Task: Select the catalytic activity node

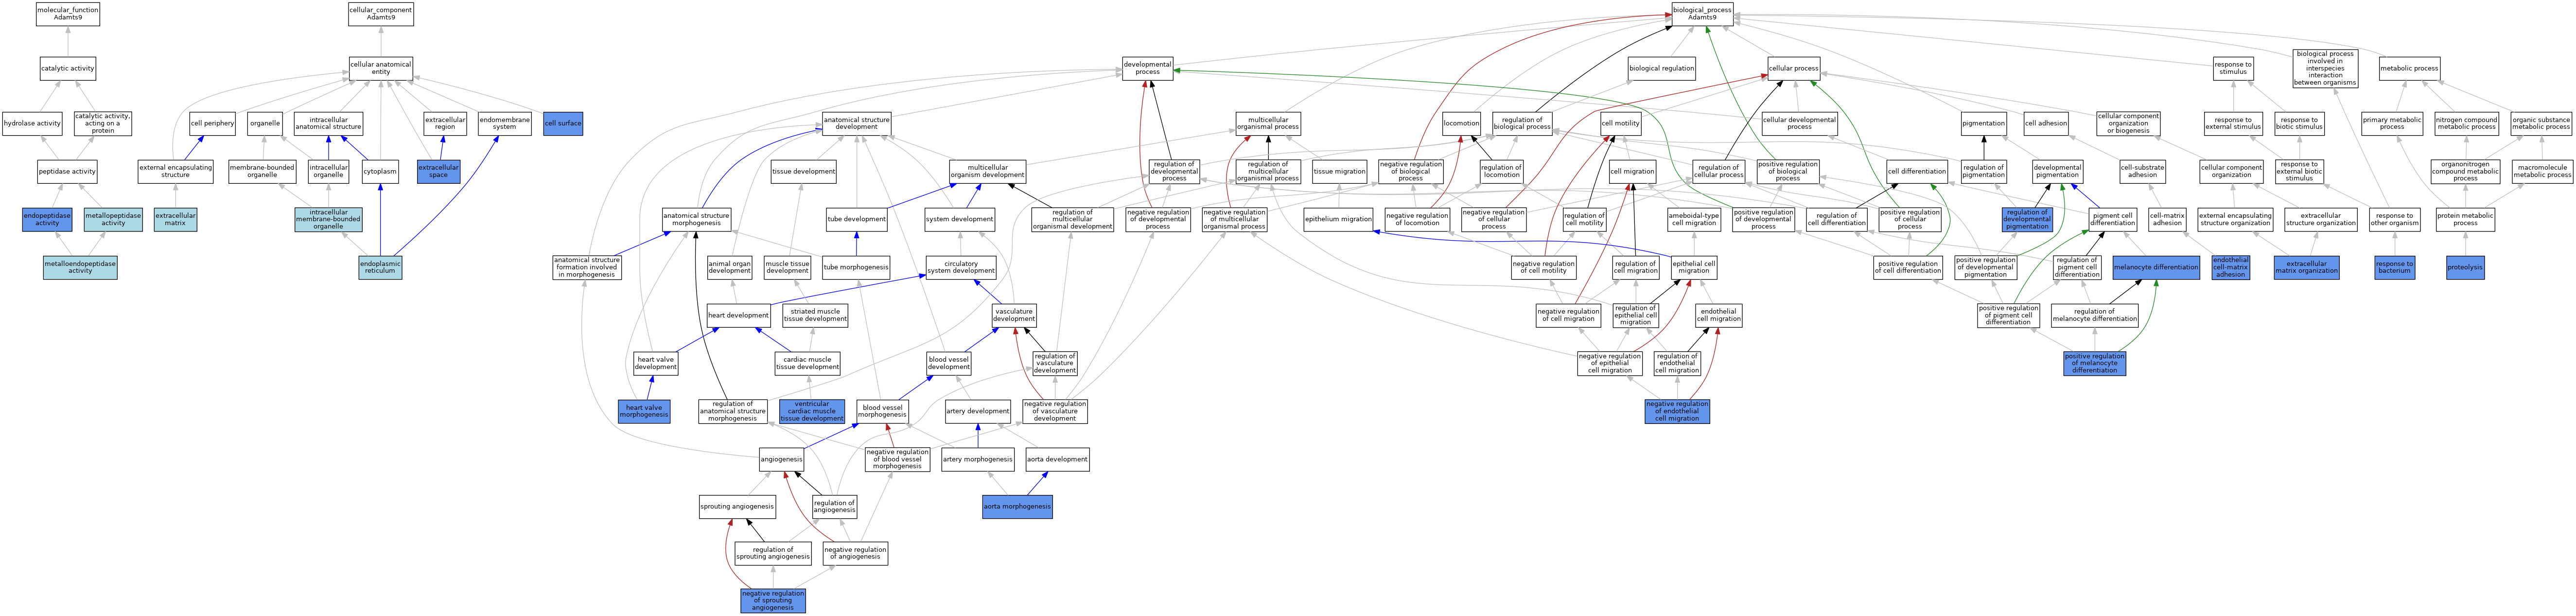Action: 68,69
